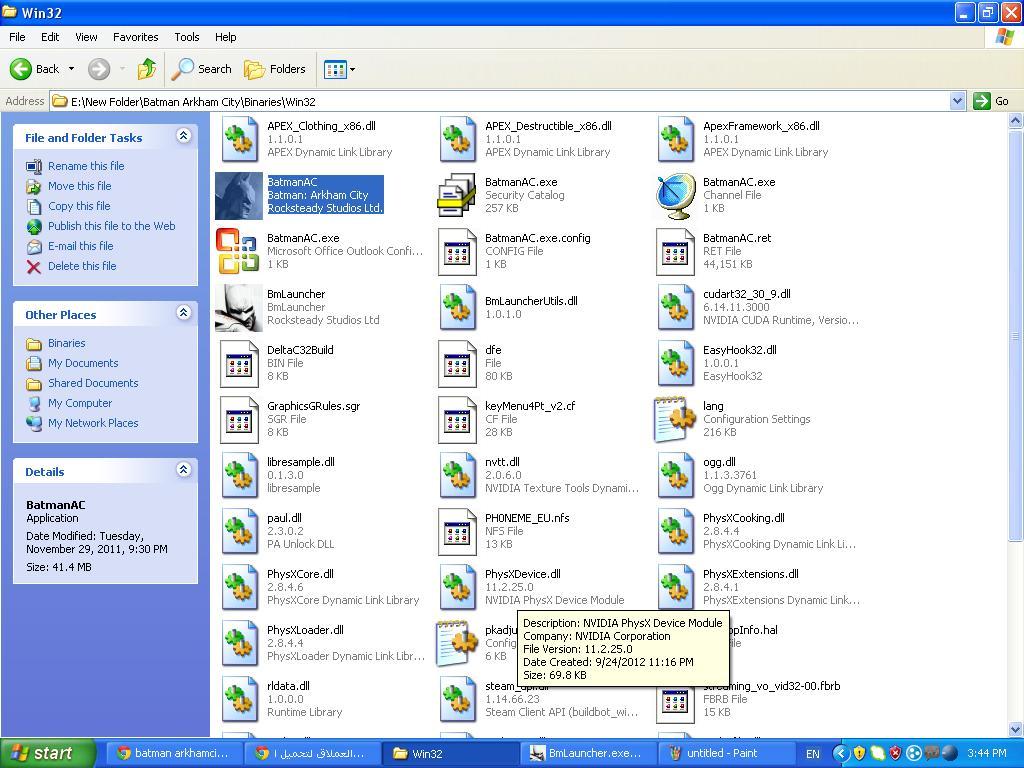Select the BatmanAC.exe Security Catalog icon
This screenshot has height=768, width=1024.
click(x=456, y=195)
